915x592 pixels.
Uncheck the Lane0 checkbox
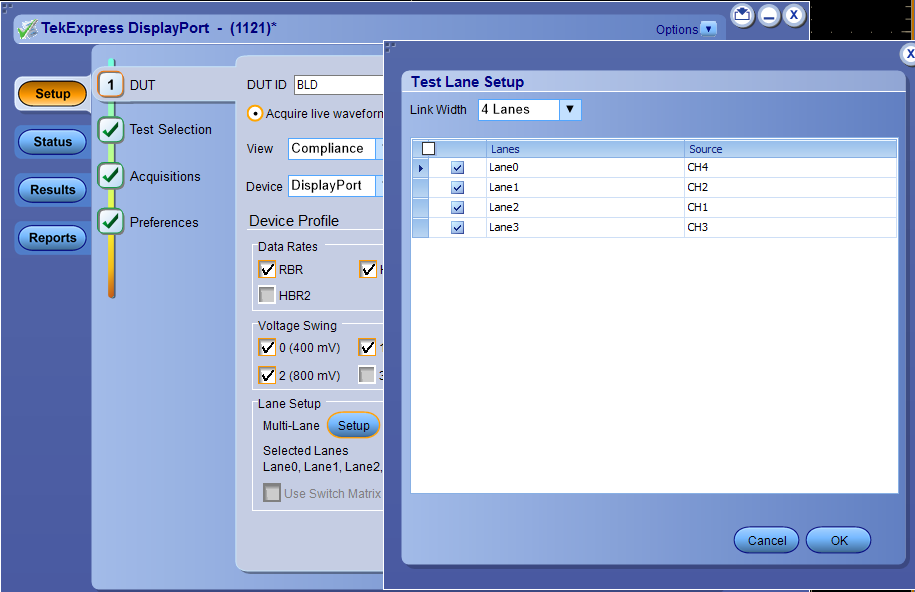click(457, 168)
